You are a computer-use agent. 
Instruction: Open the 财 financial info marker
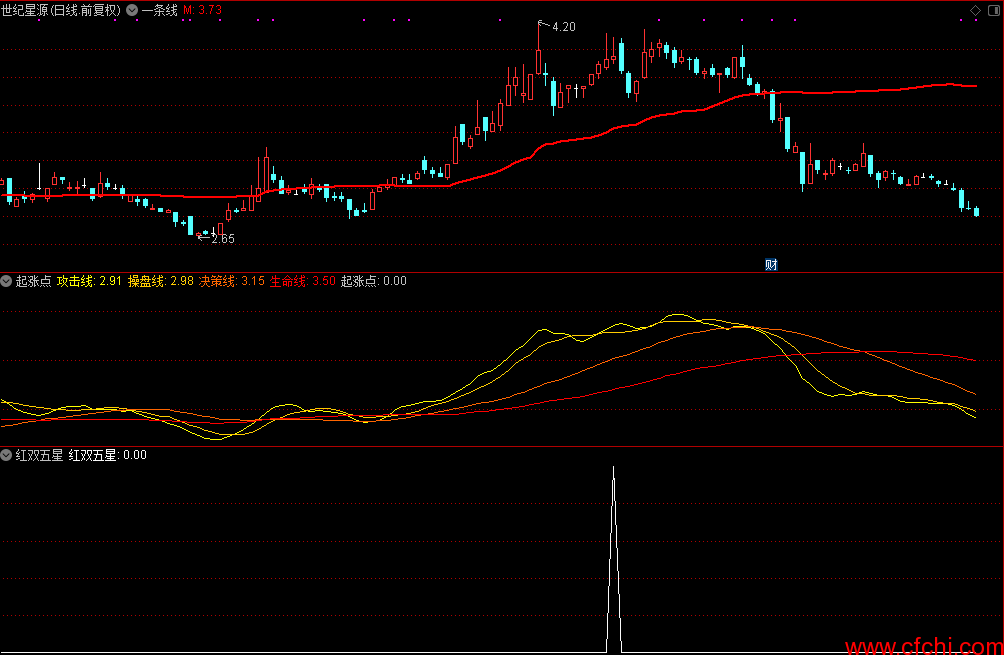771,264
